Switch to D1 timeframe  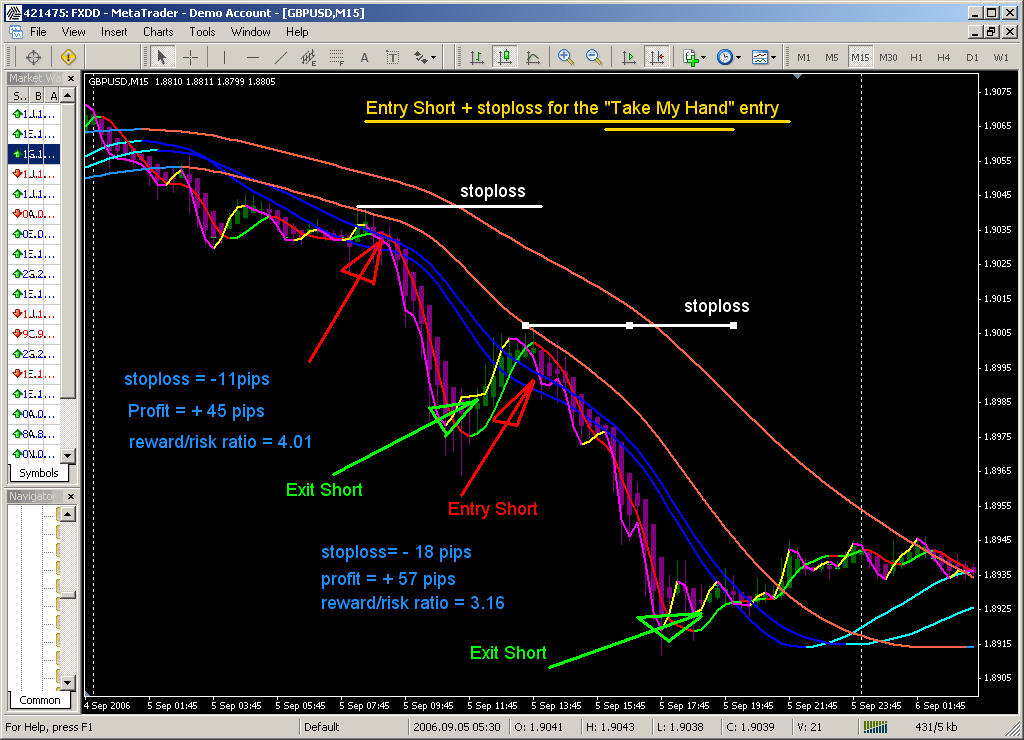pyautogui.click(x=972, y=57)
